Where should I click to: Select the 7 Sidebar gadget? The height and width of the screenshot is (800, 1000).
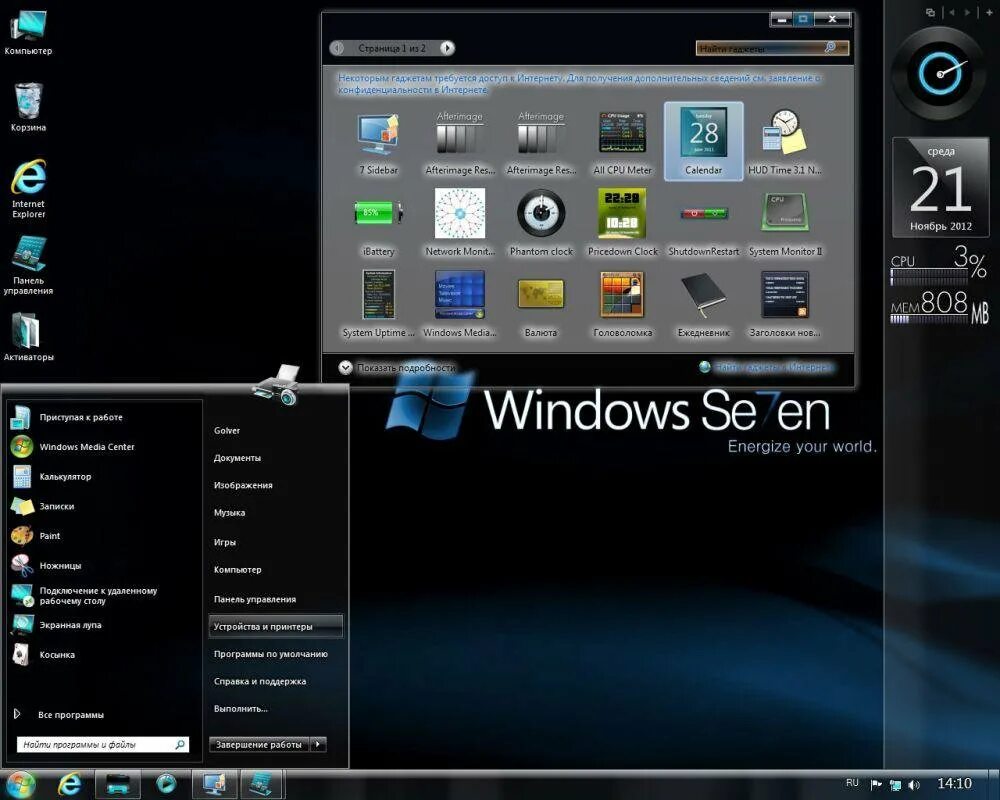[378, 142]
